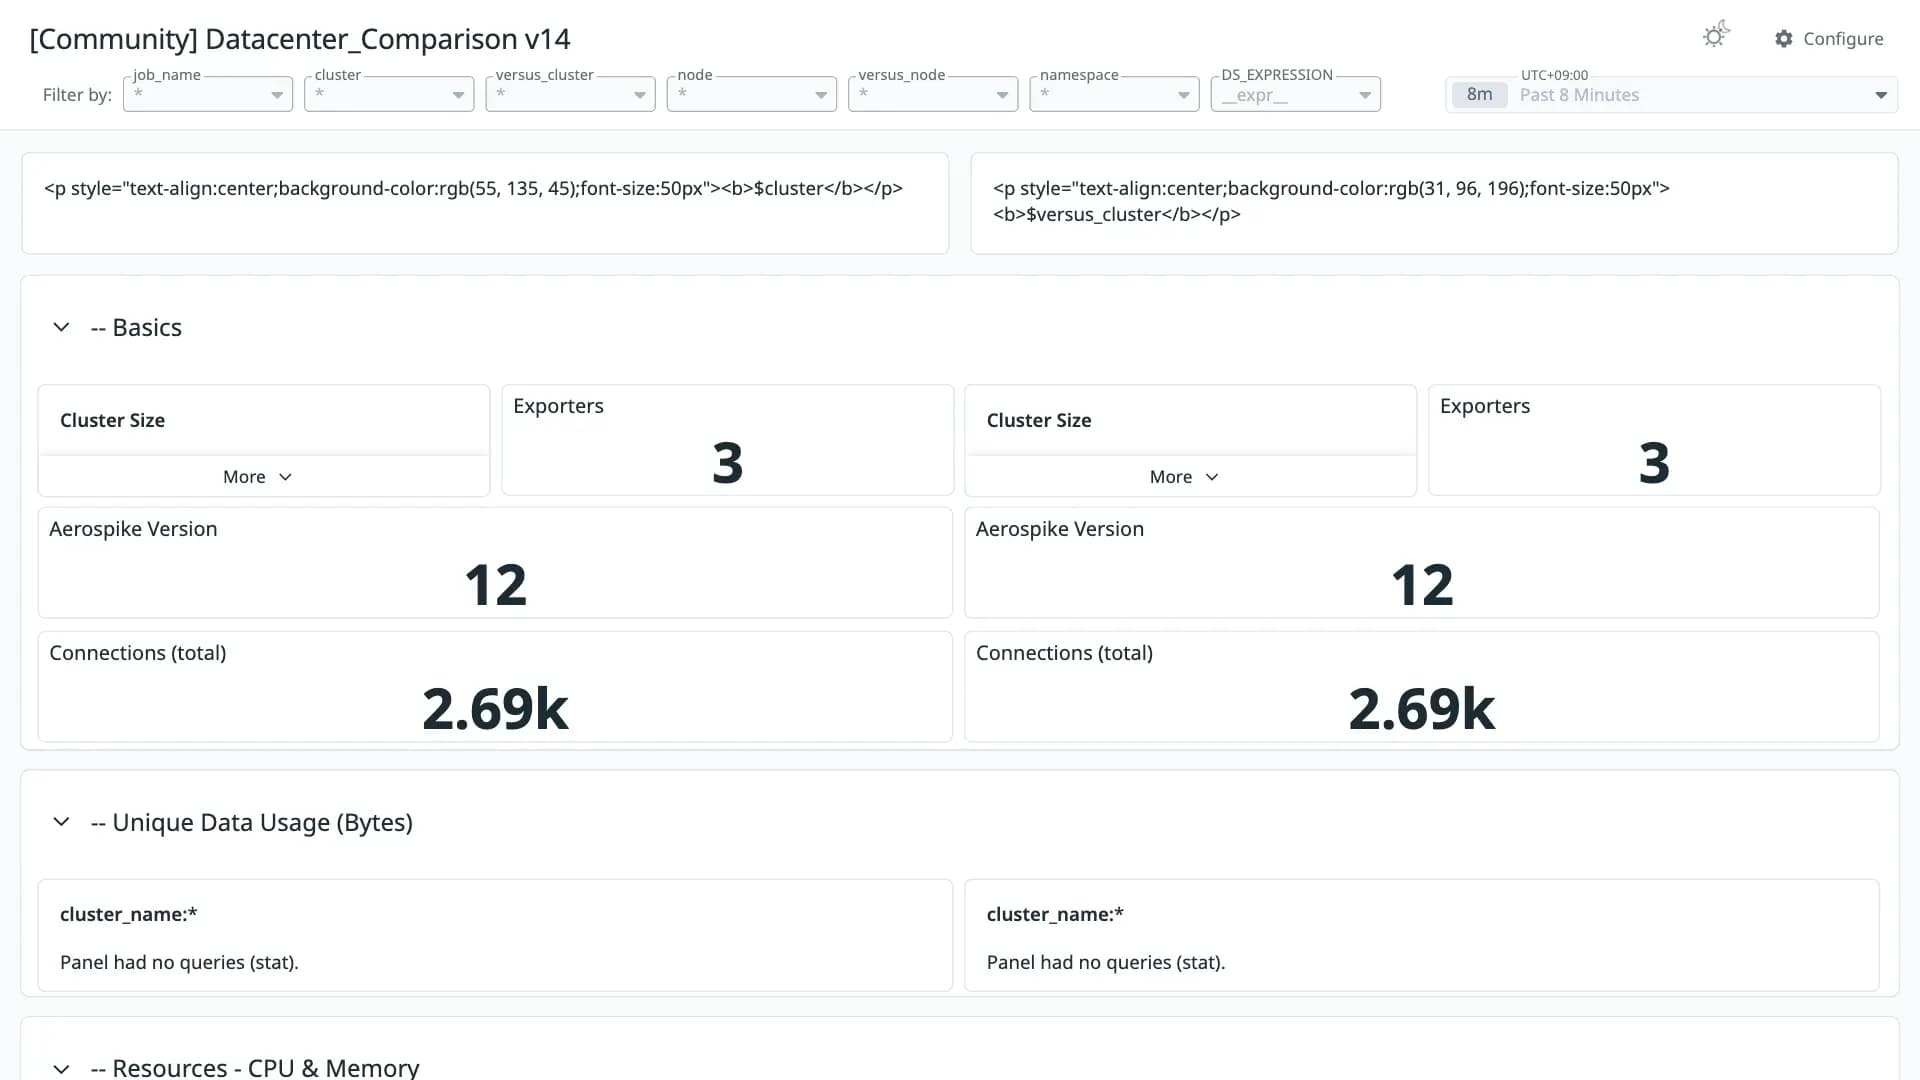Image resolution: width=1920 pixels, height=1080 pixels.
Task: Open the DS_EXPRESSION filter dropdown
Action: pos(1295,94)
